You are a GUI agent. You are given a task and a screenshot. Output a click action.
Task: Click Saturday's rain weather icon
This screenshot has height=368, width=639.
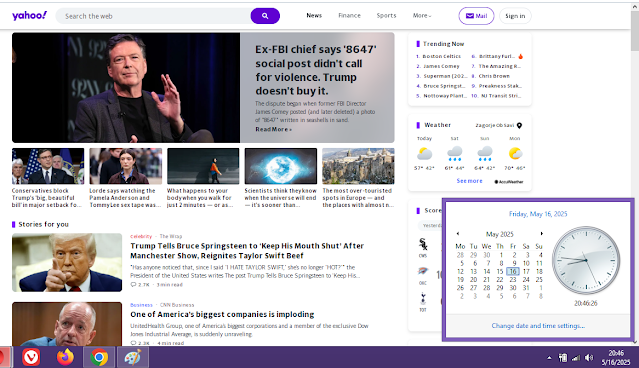click(454, 154)
